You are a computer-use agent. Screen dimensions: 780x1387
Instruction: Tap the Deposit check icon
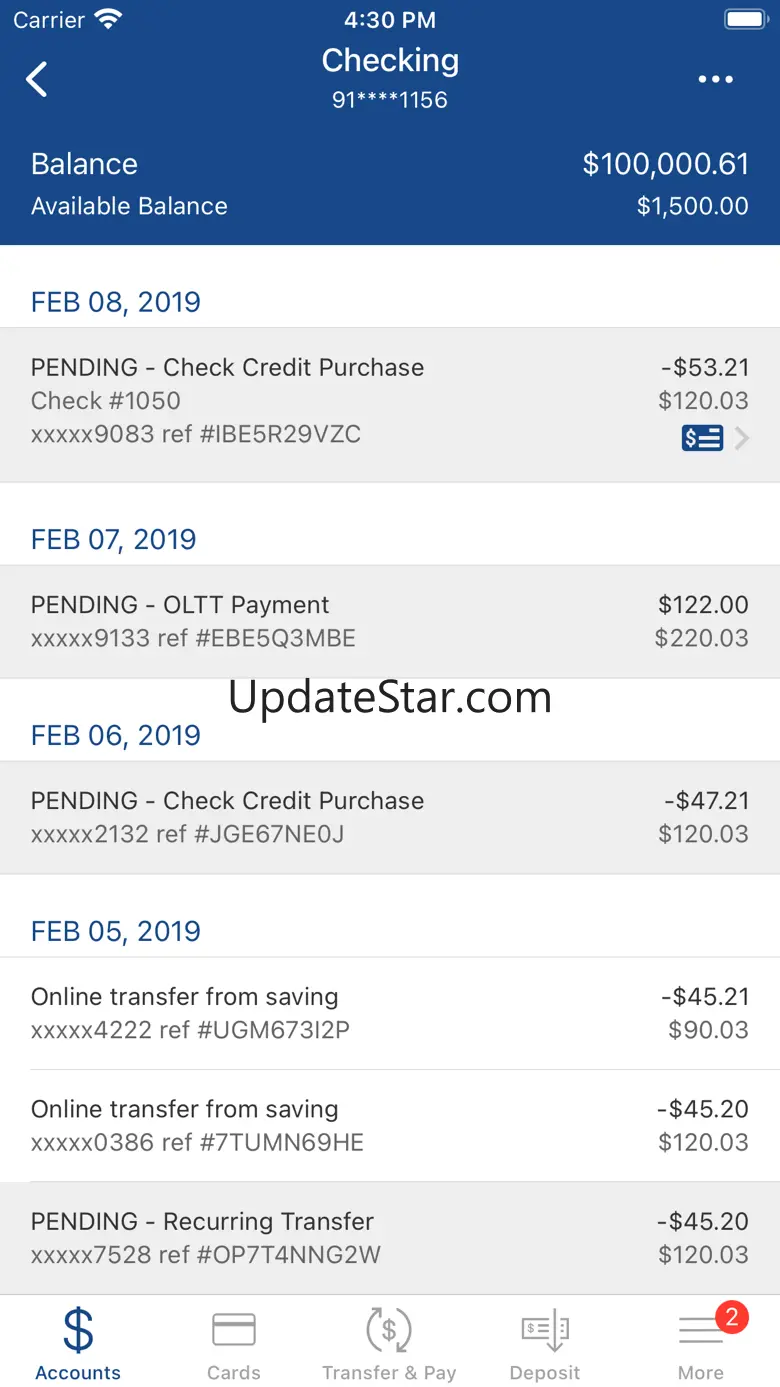coord(545,1330)
